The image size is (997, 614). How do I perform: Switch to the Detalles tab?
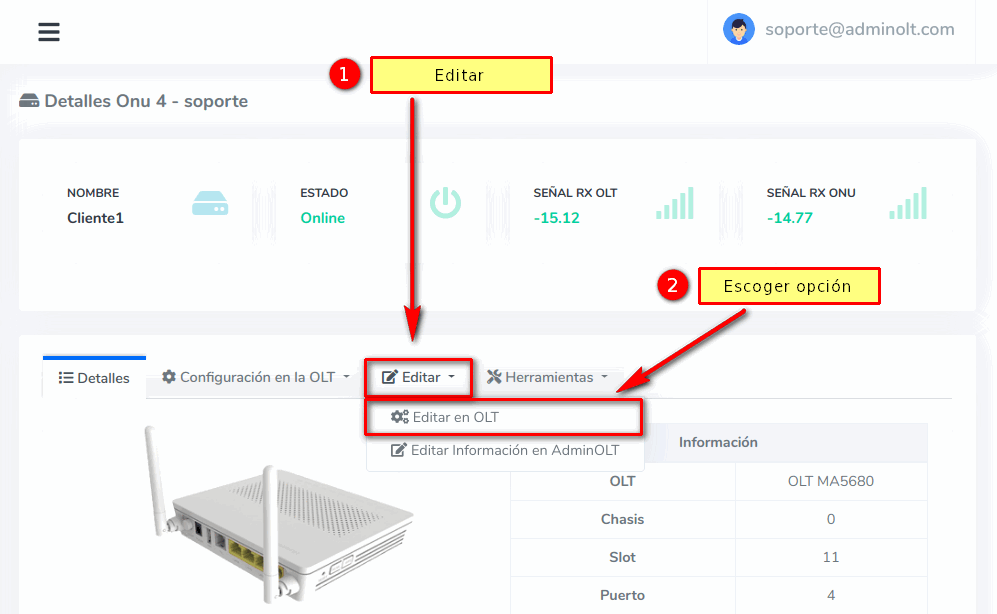pos(94,378)
